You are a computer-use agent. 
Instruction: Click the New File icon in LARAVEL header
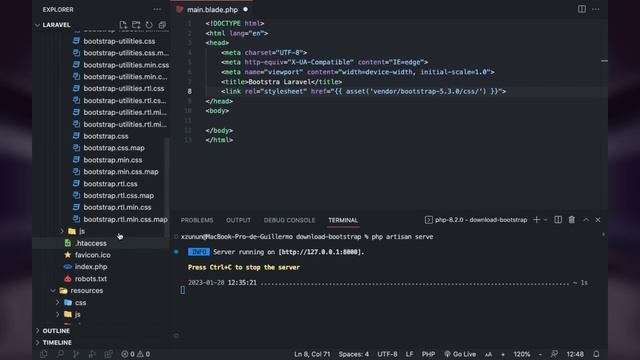(123, 25)
